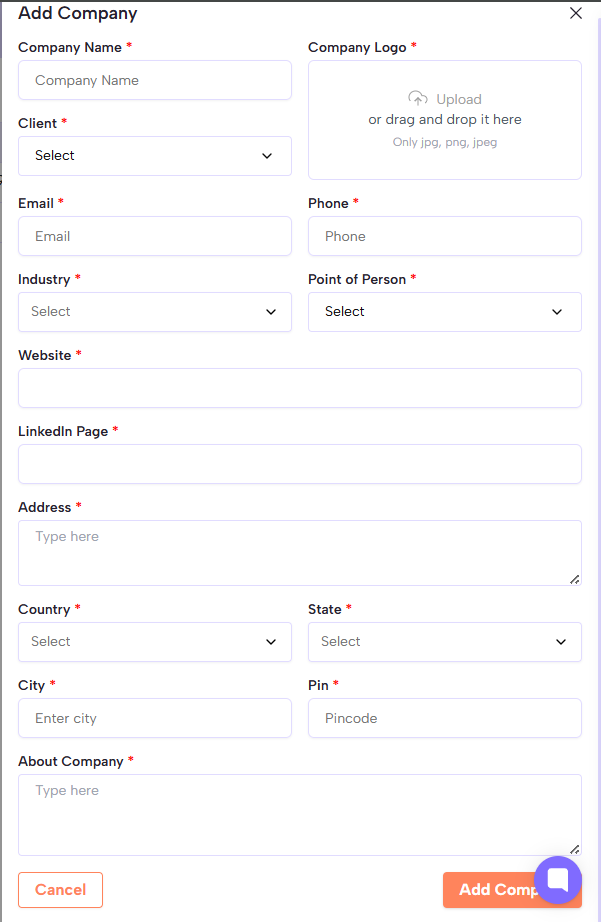Click the City input field
601x922 pixels.
click(x=155, y=718)
